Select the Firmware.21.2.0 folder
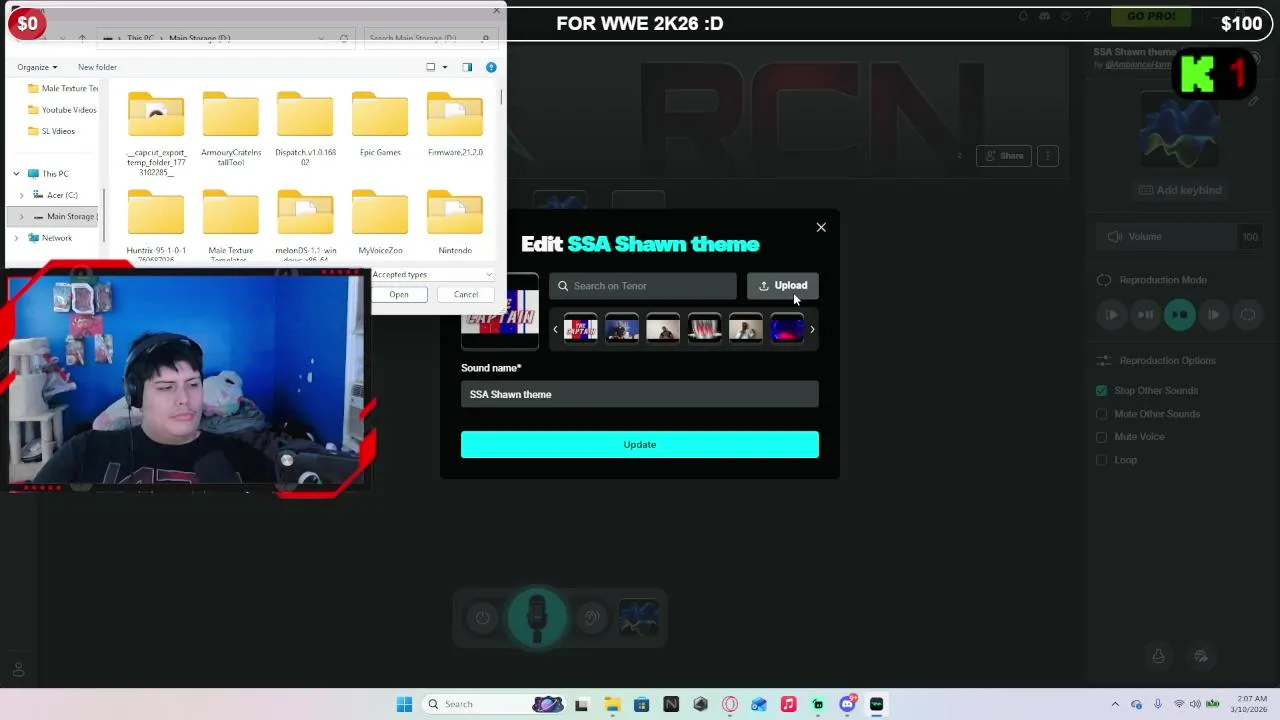 click(455, 124)
